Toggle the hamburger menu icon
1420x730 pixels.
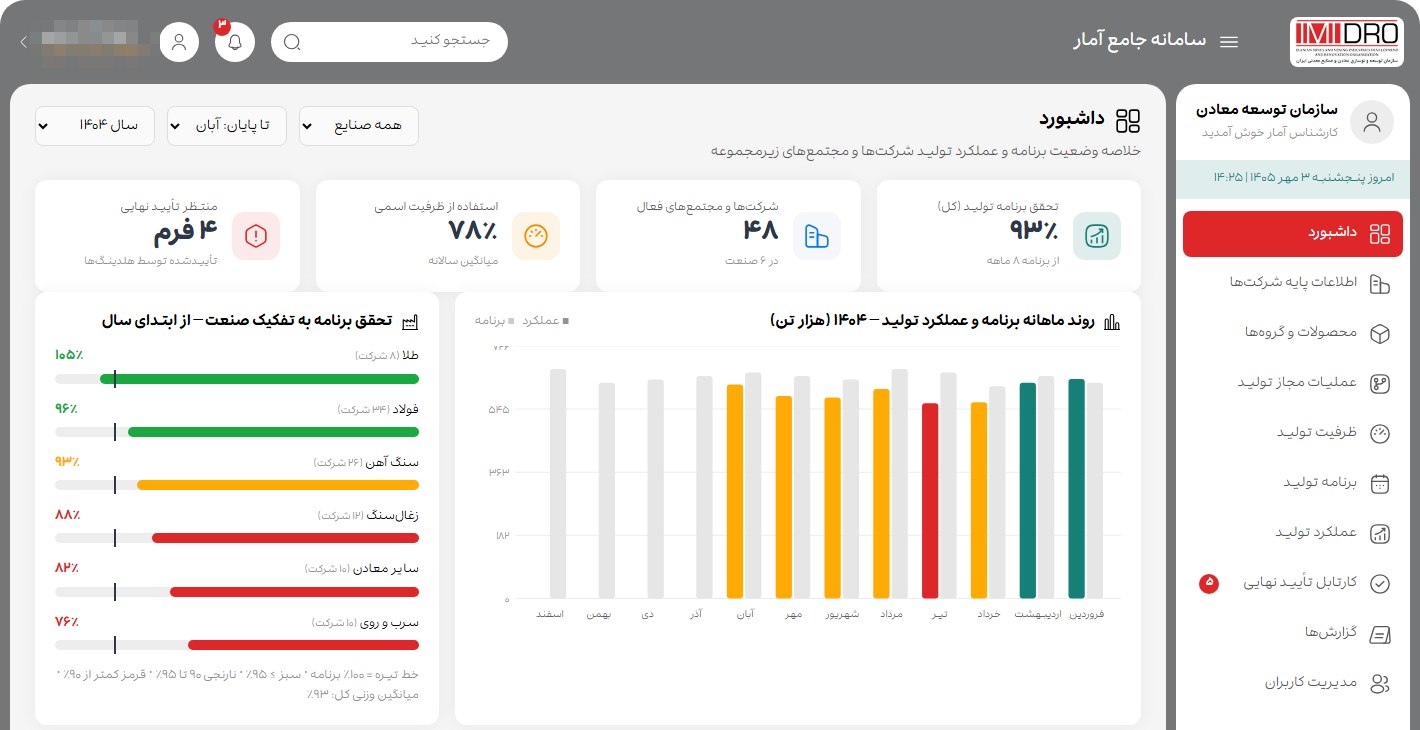pos(1230,42)
